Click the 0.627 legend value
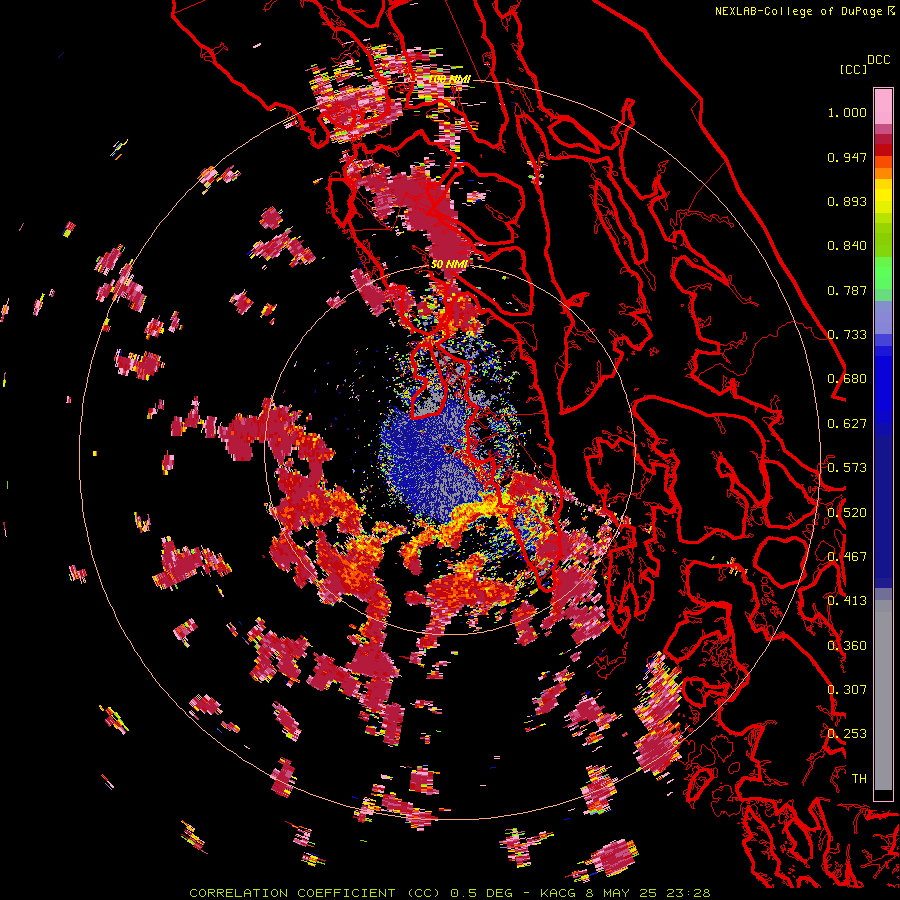900x900 pixels. (x=847, y=424)
